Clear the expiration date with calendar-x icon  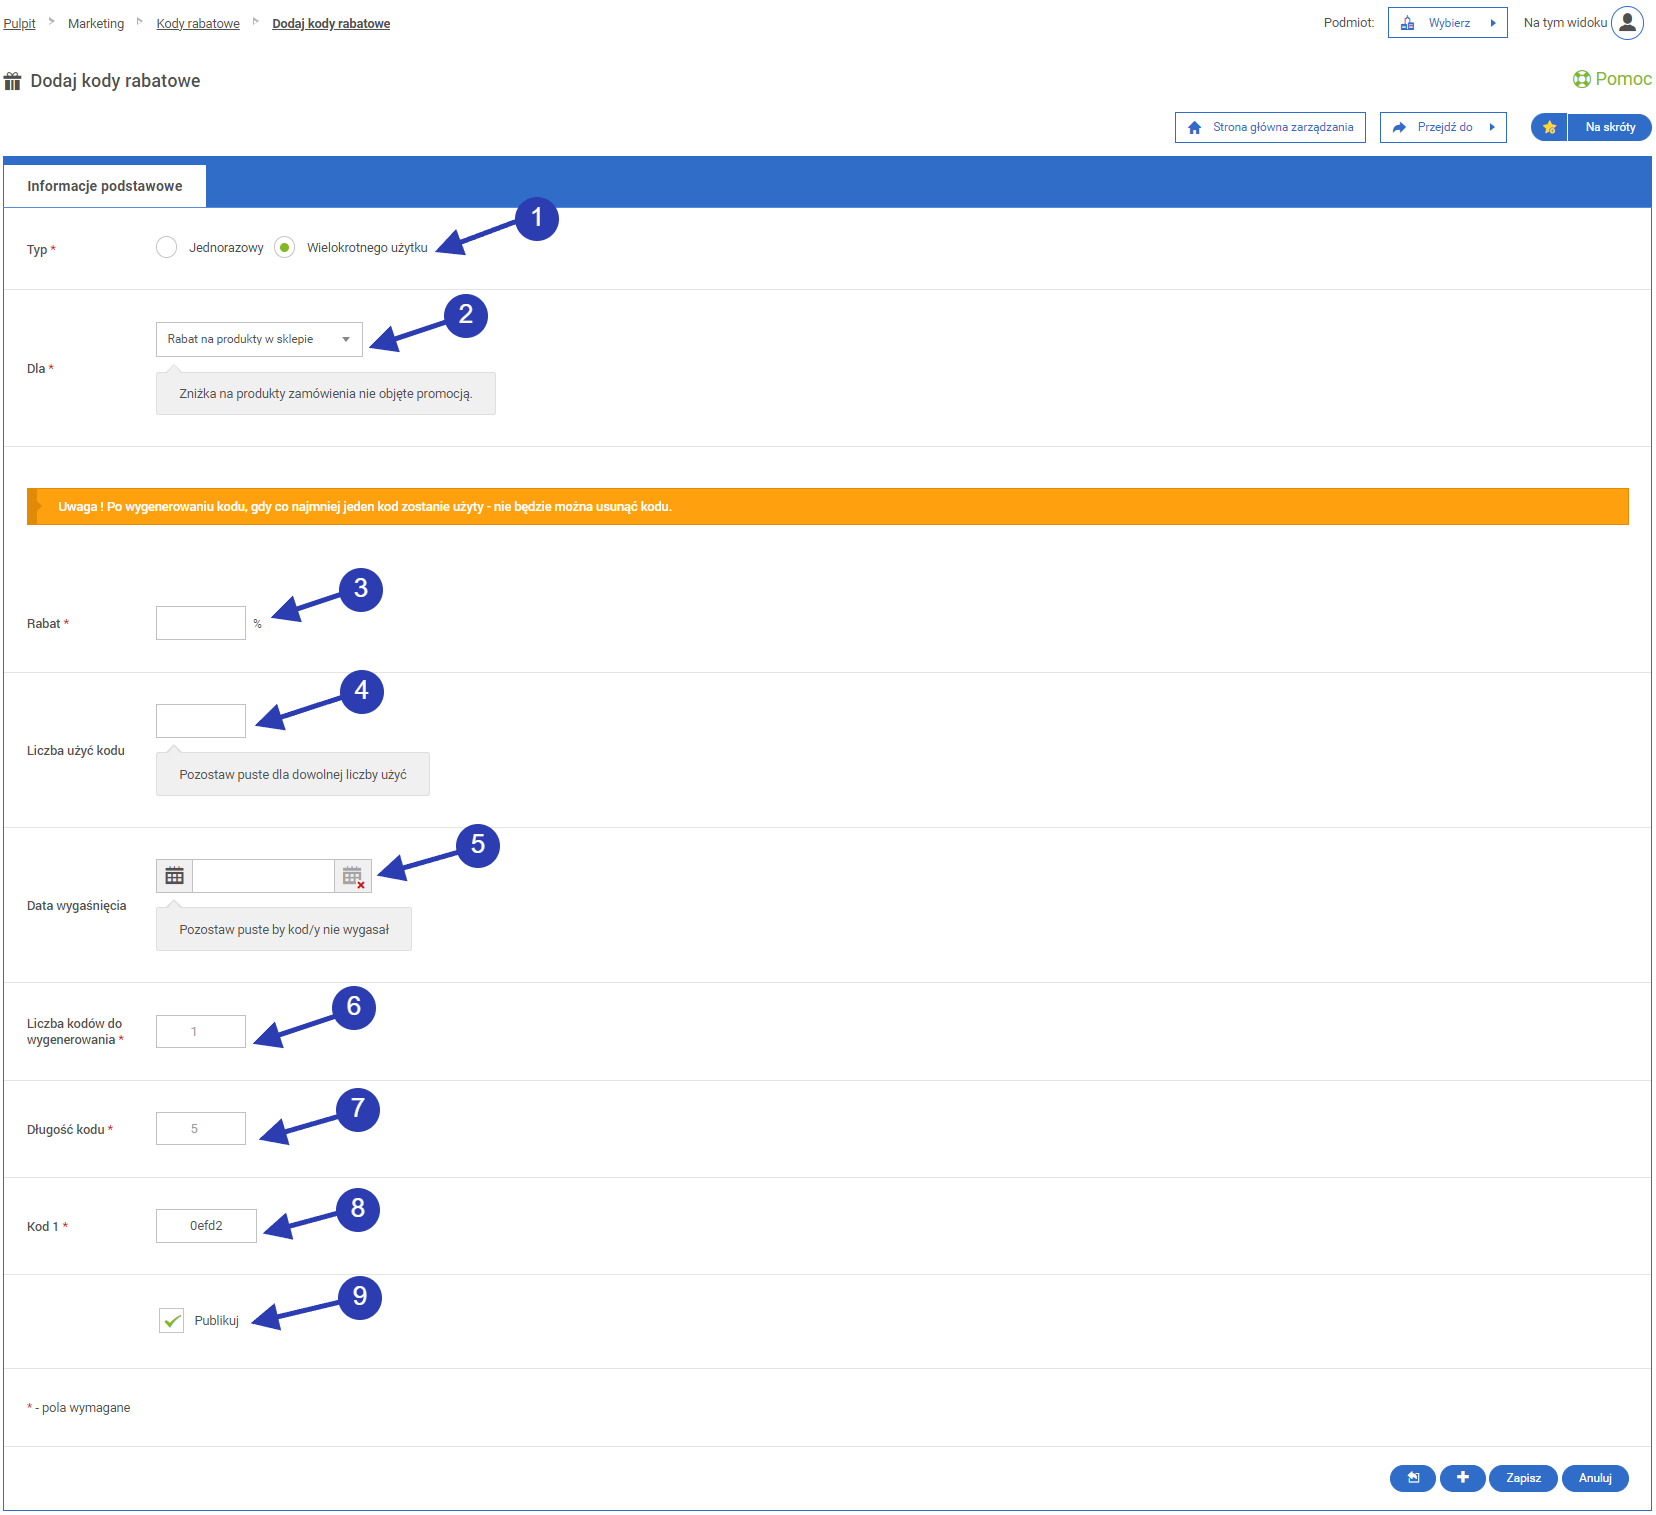pos(353,876)
